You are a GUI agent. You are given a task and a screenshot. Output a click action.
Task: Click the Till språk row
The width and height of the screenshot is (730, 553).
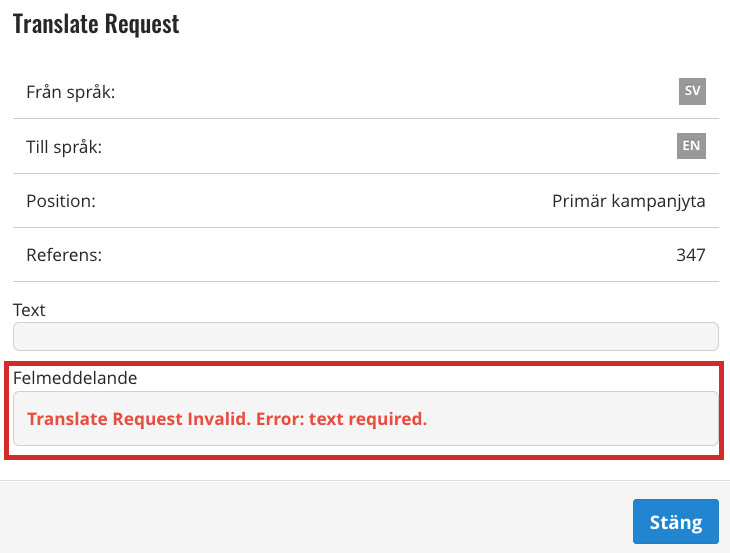pyautogui.click(x=365, y=146)
